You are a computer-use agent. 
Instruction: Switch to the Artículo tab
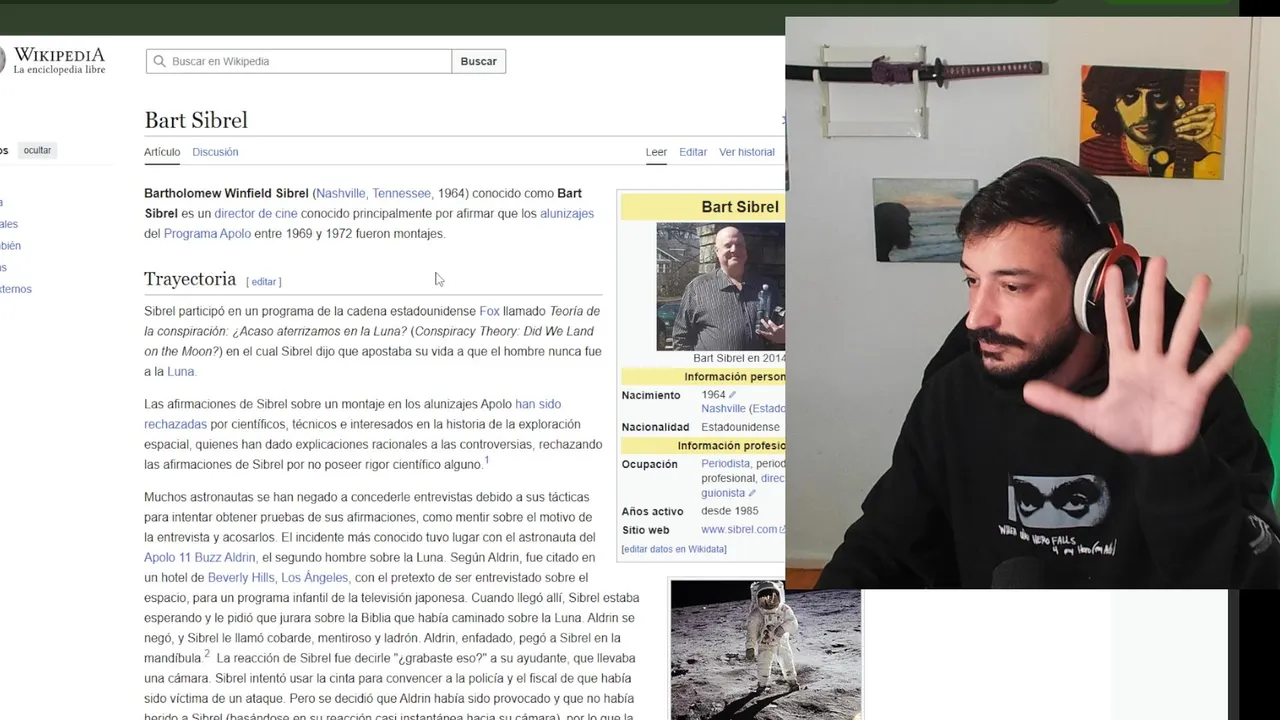(x=162, y=152)
